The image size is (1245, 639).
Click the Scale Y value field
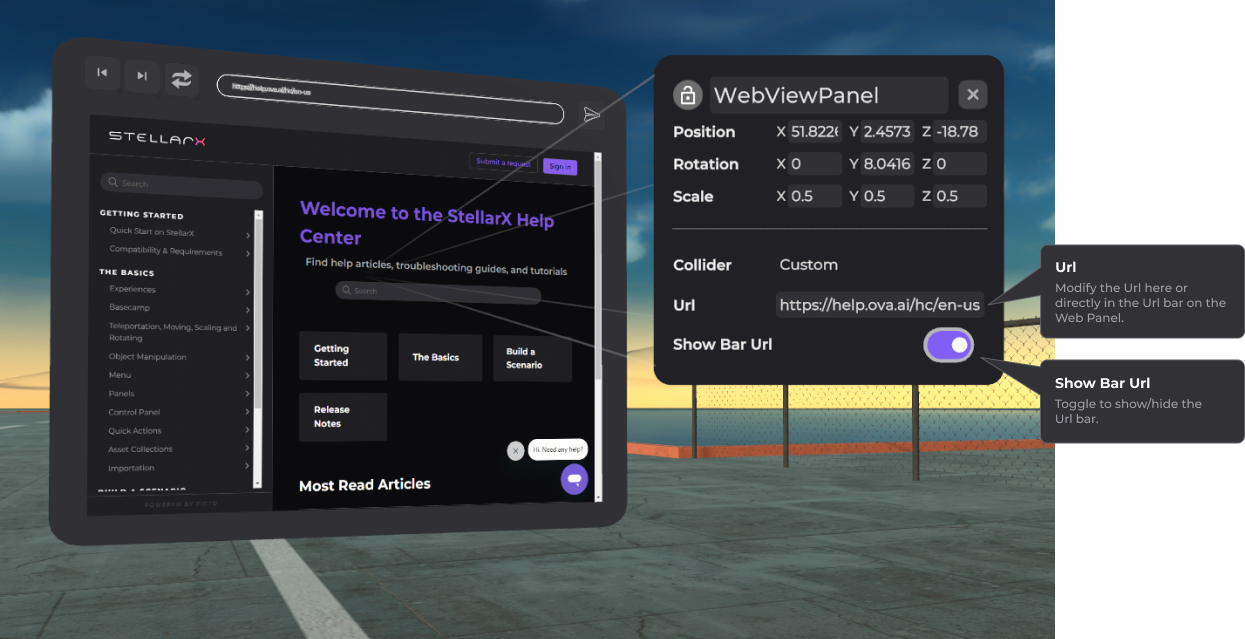coord(888,196)
